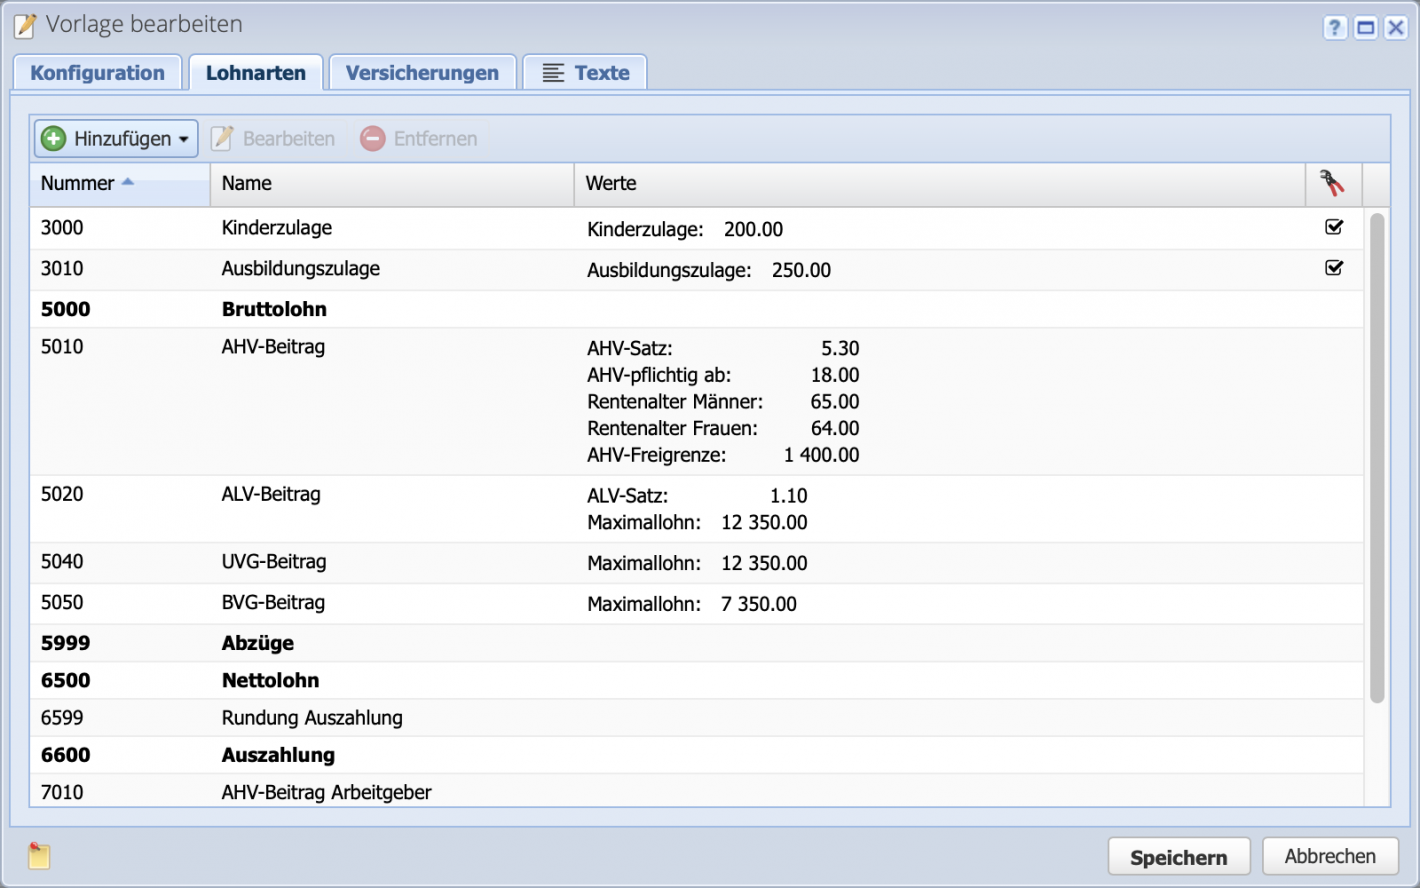Click the Abbrechen button
Viewport: 1420px width, 888px height.
[x=1329, y=856]
